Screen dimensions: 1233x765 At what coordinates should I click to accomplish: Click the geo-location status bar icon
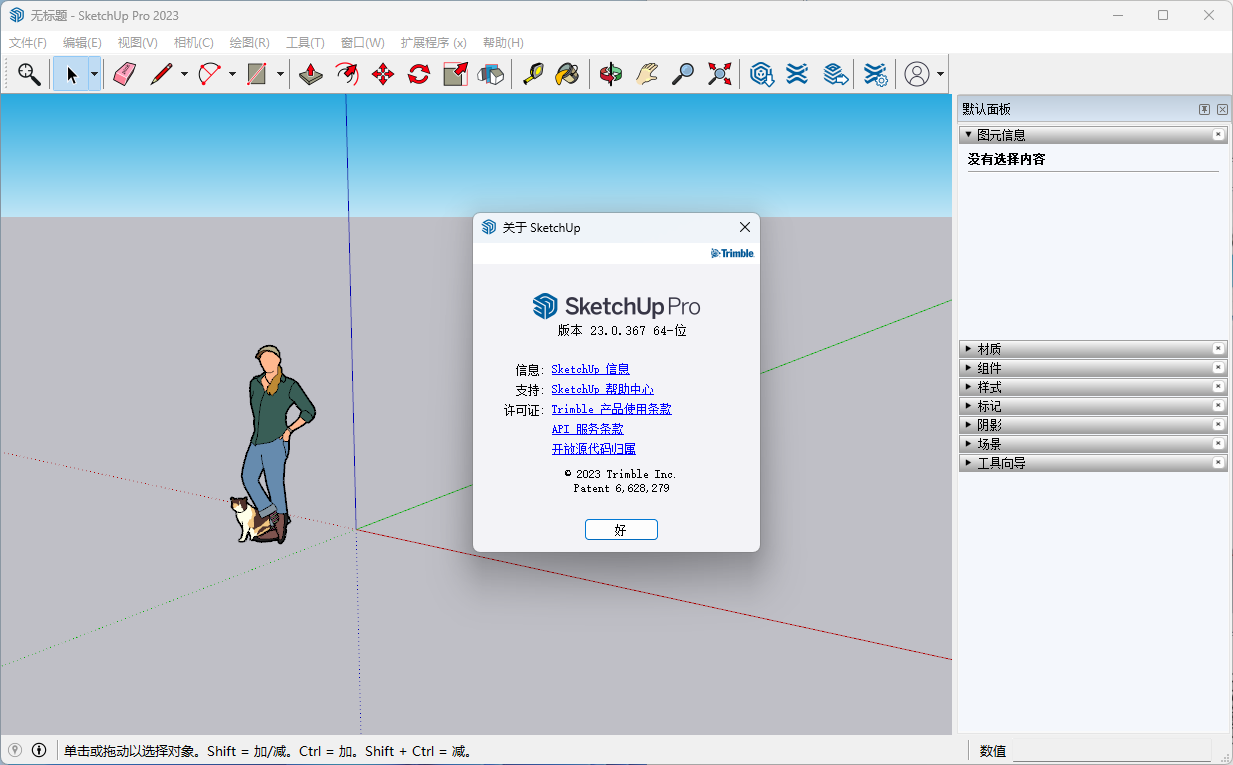tap(15, 750)
